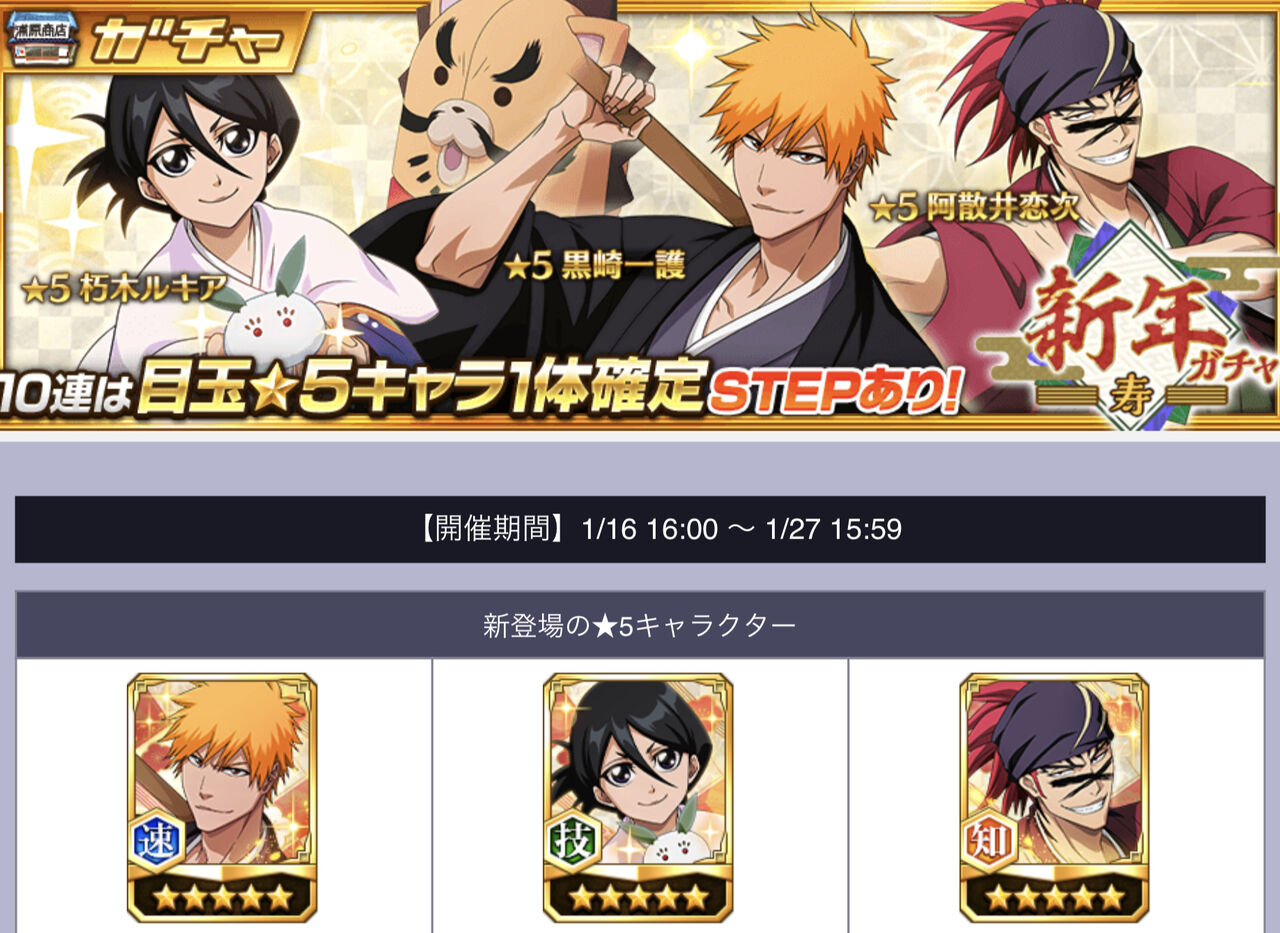Click the 新登場の★5キャラクター section header
Image resolution: width=1280 pixels, height=933 pixels.
(x=640, y=626)
